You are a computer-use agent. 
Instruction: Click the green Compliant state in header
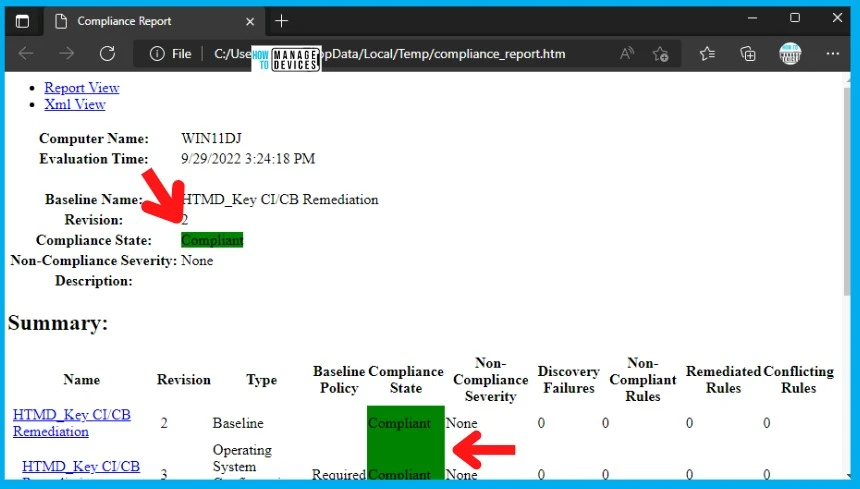pos(212,240)
